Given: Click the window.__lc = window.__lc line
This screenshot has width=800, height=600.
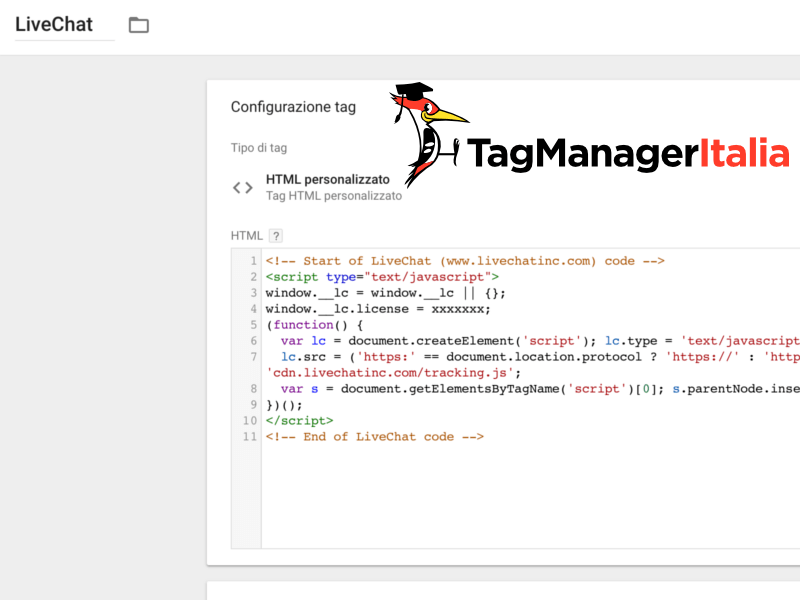Looking at the screenshot, I should coord(385,293).
